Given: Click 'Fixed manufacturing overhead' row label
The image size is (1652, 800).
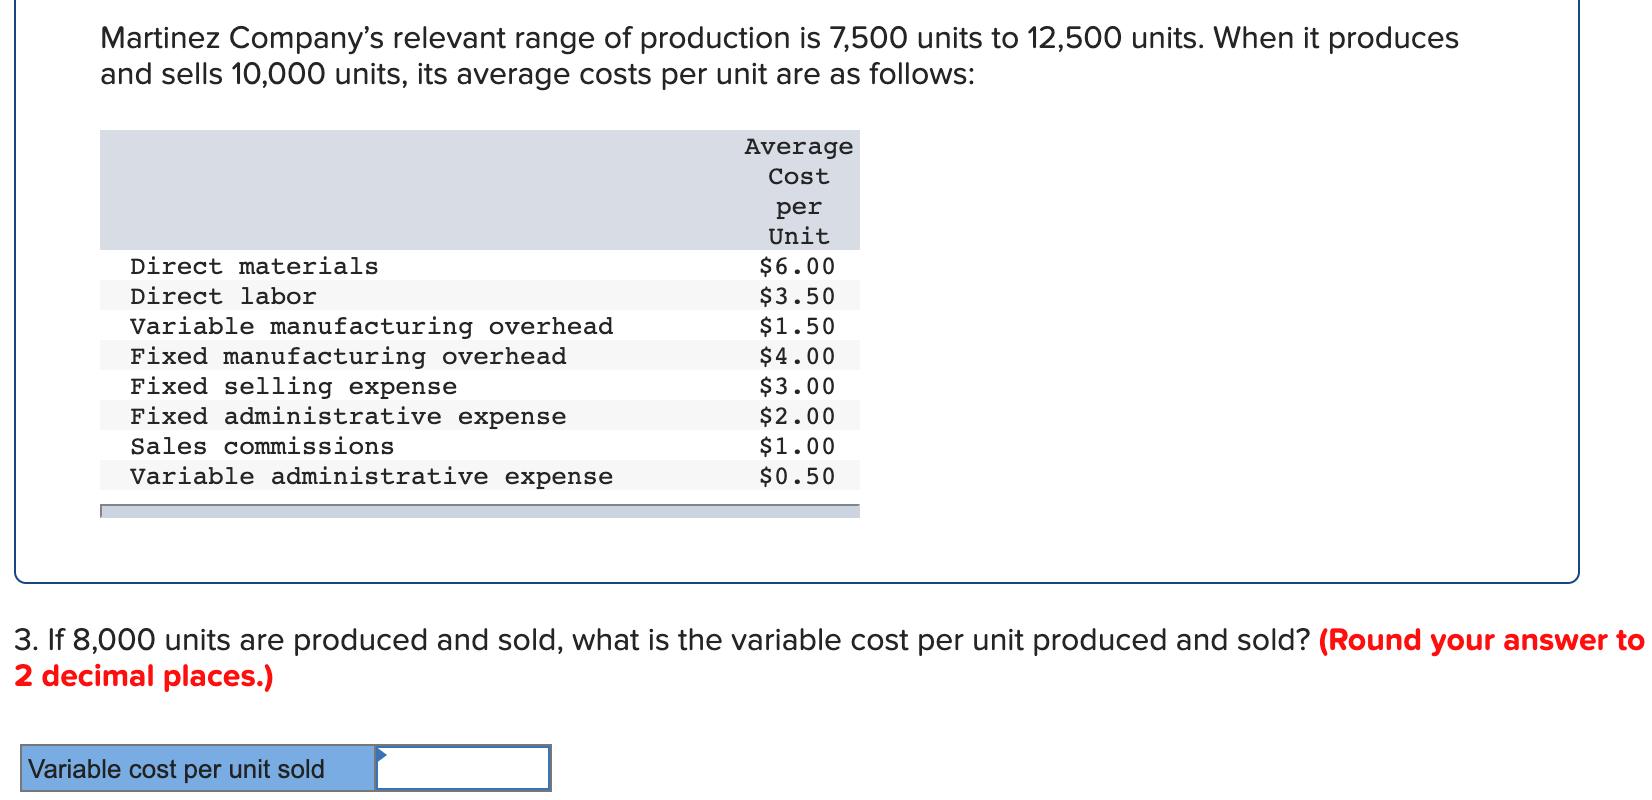Looking at the screenshot, I should point(348,356).
